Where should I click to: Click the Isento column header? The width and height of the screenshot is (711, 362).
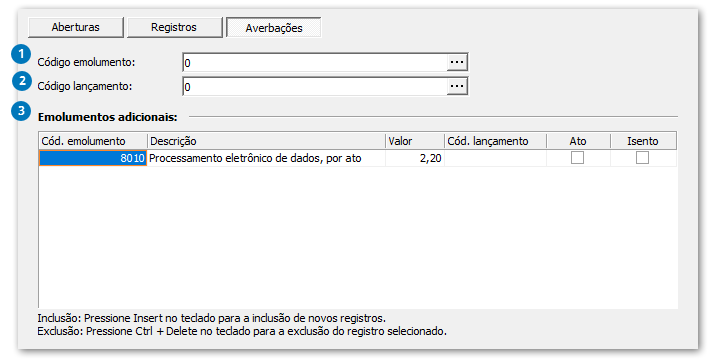643,141
